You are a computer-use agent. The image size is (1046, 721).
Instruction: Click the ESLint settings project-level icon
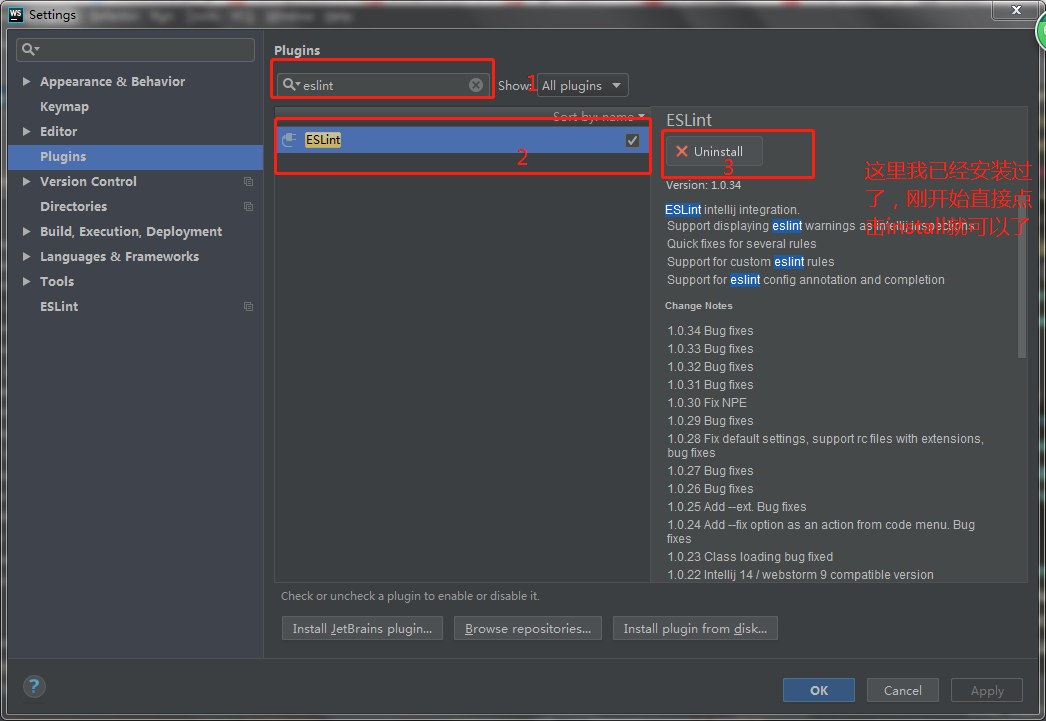[248, 307]
